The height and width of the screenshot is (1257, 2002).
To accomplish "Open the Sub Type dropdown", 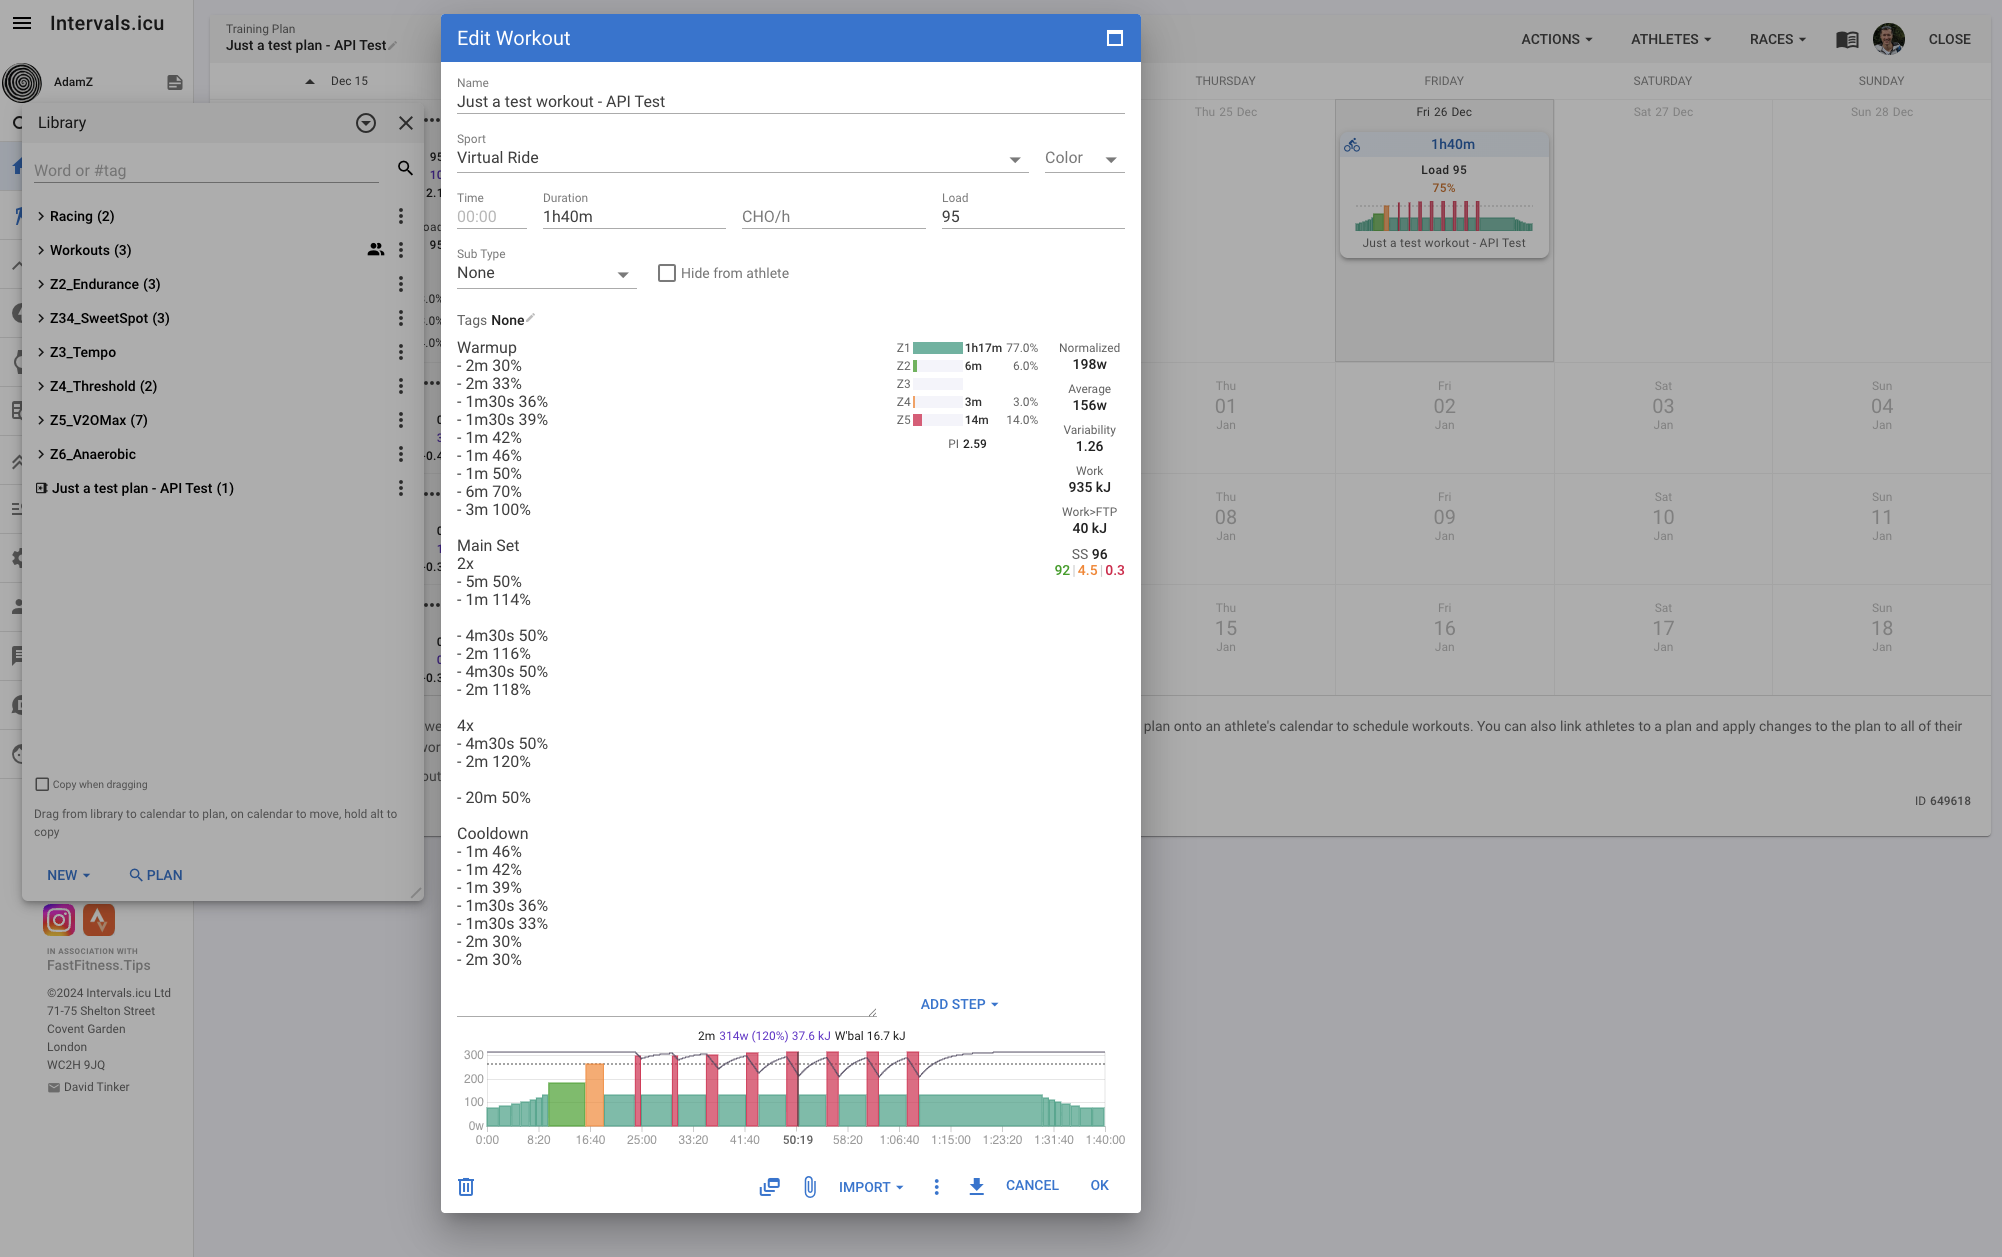I will [545, 273].
